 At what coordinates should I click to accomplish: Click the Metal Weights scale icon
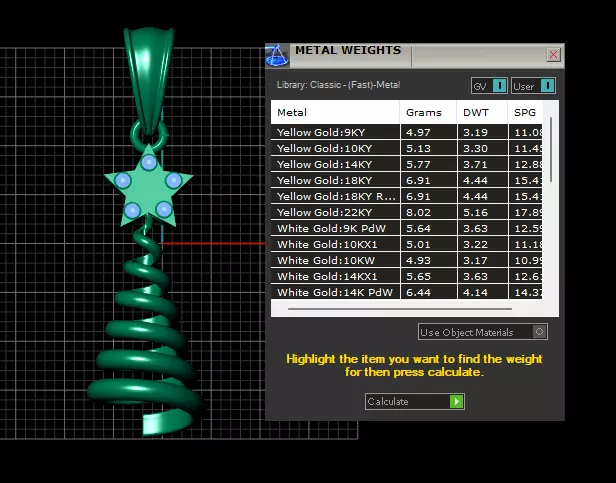coord(277,55)
